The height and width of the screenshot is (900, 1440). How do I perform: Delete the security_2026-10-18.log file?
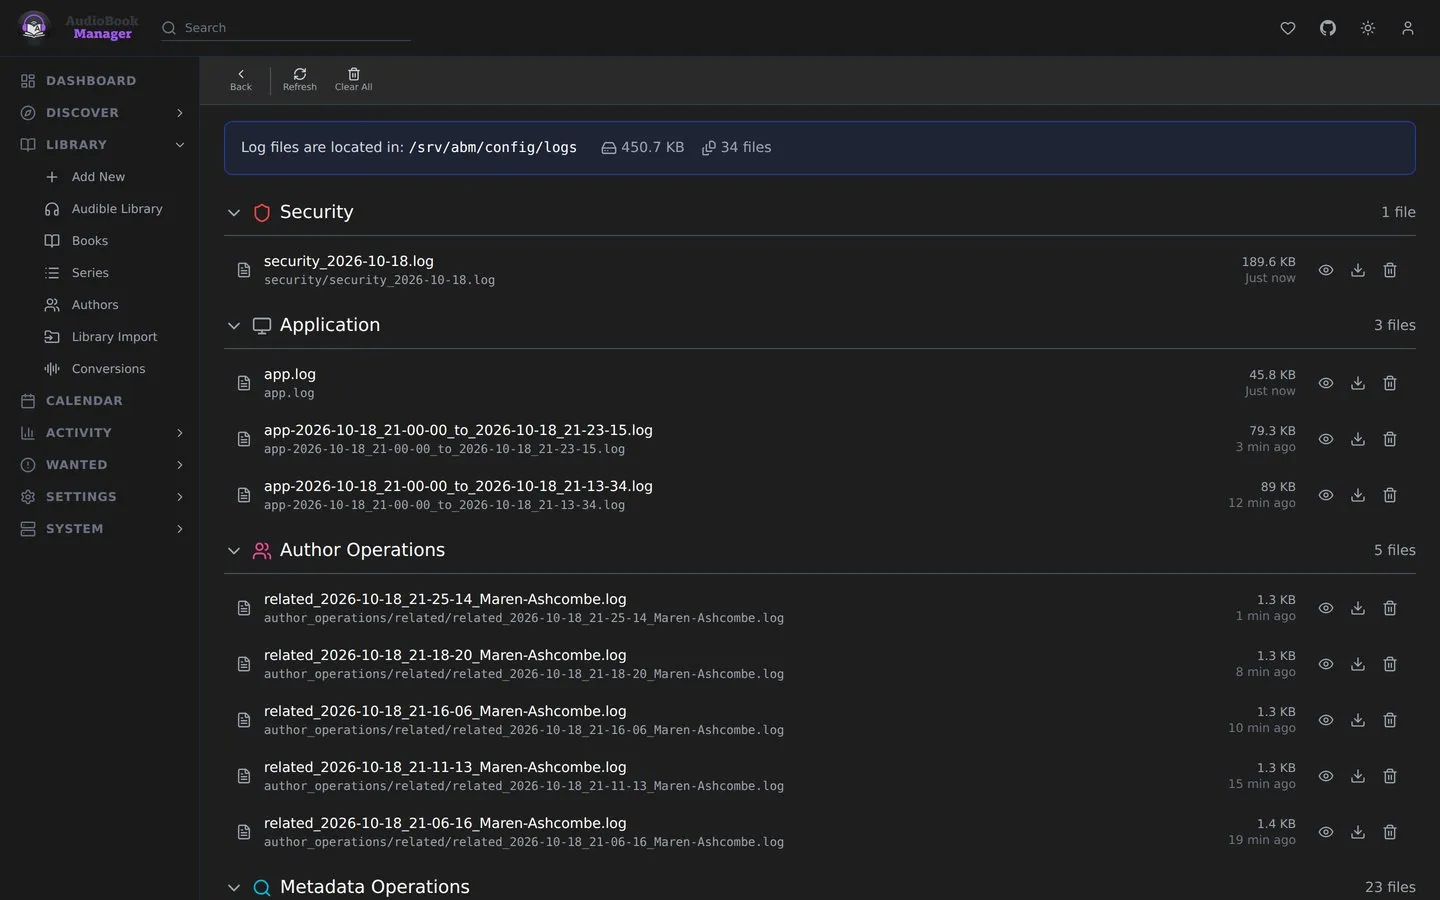1390,270
